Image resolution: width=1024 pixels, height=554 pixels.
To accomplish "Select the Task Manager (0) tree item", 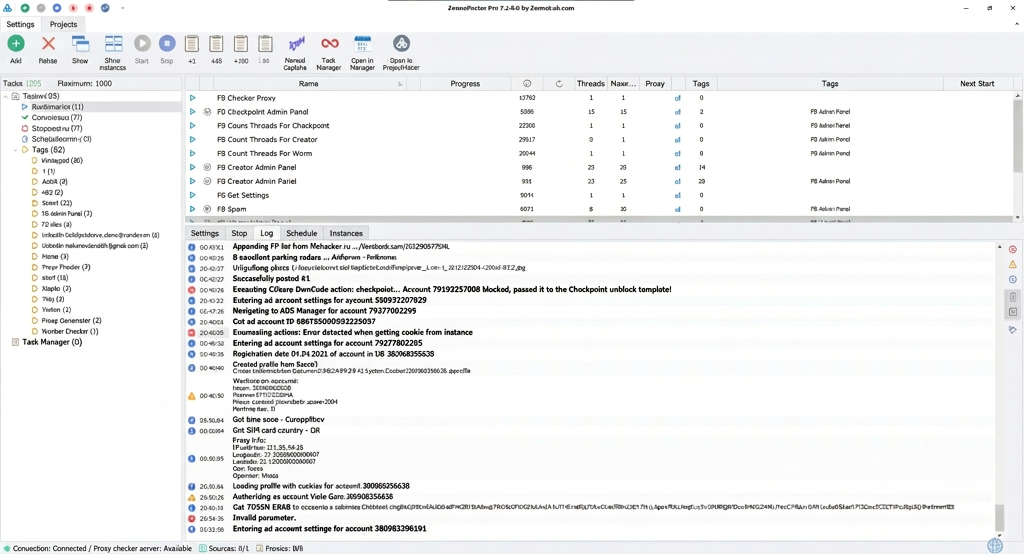I will coord(52,342).
